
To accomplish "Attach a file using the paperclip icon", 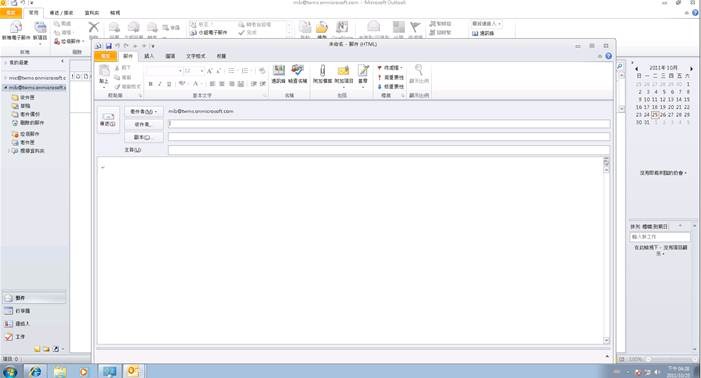I will pos(322,74).
